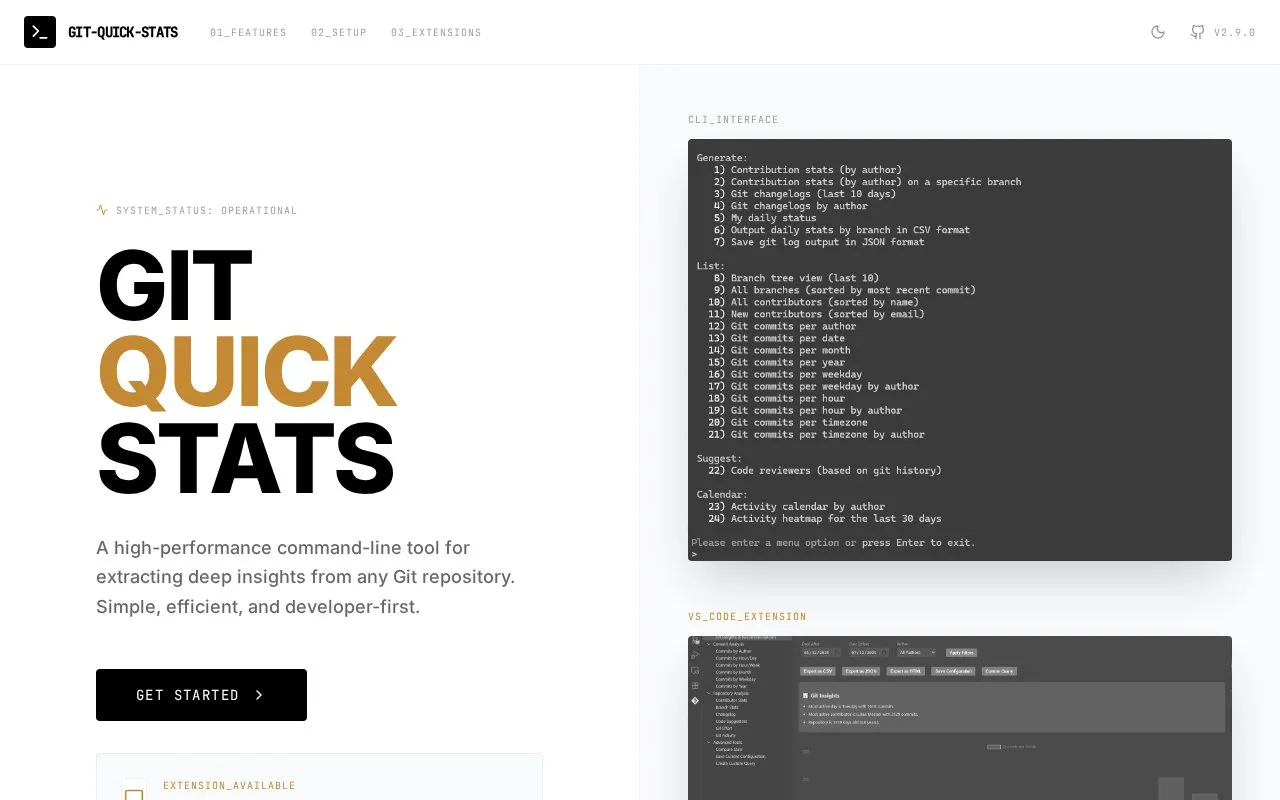Viewport: 1280px width, 800px height.
Task: Click the orange QUICK heading word
Action: pos(248,371)
